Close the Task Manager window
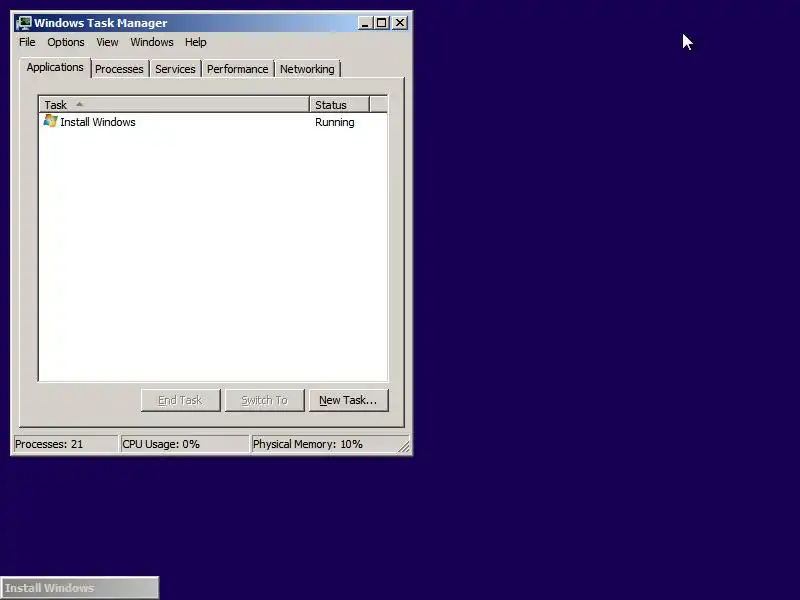800x600 pixels. pos(400,23)
